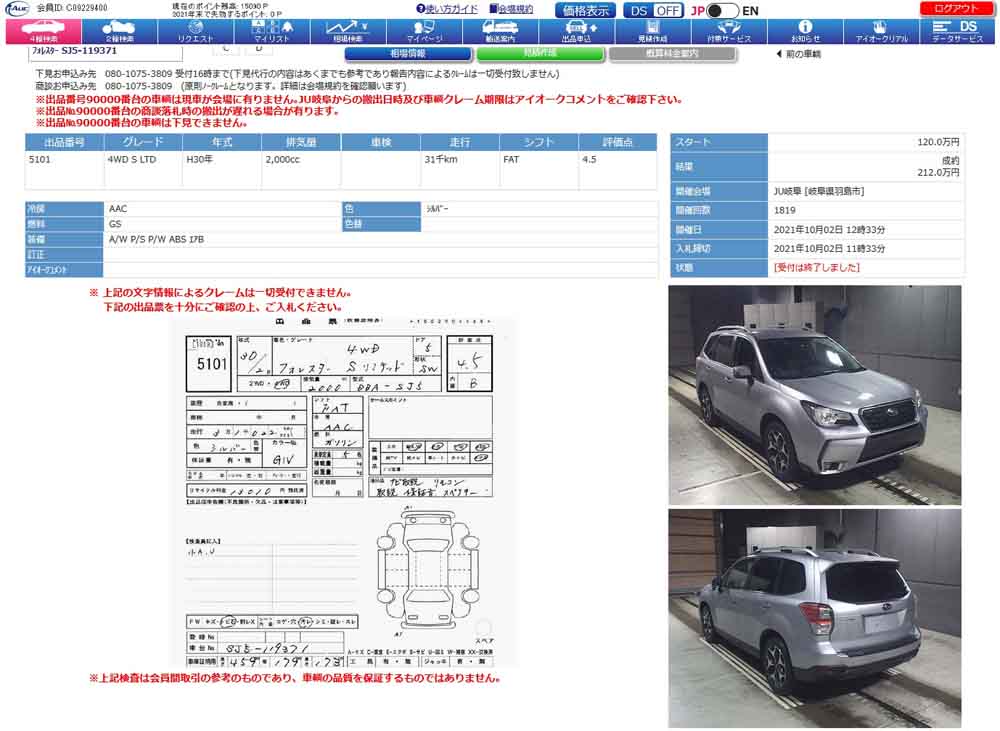Image resolution: width=1000 pixels, height=731 pixels.
Task: Open the マイページ menu
Action: click(424, 31)
